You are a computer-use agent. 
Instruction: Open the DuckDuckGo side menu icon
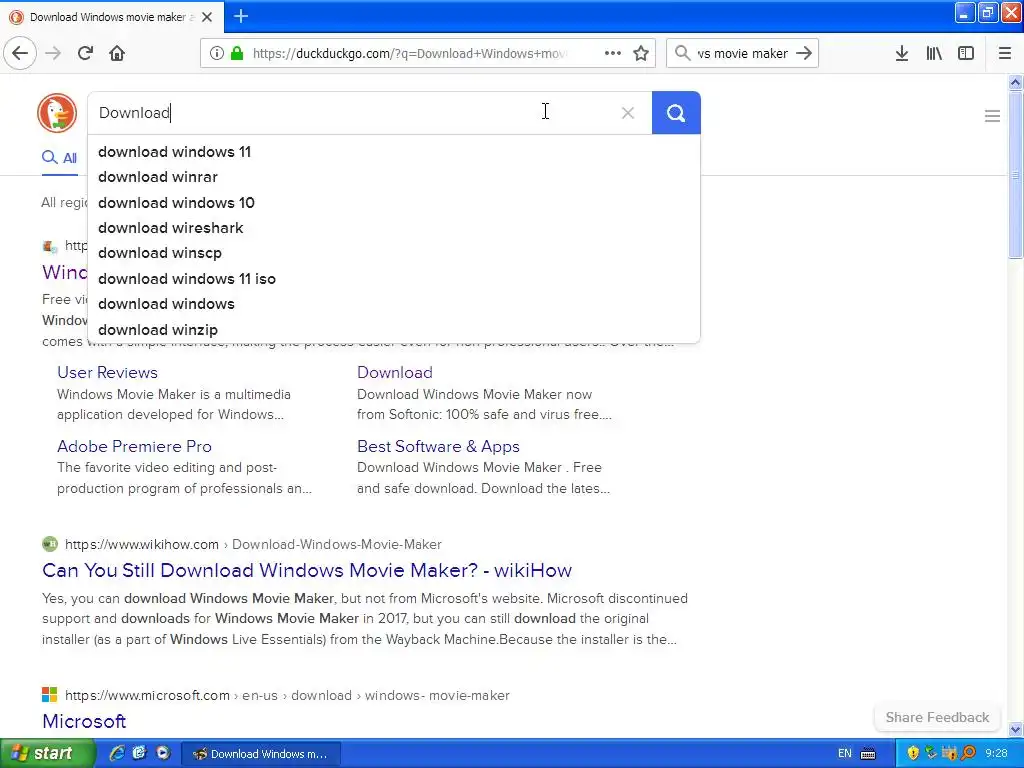(x=992, y=116)
